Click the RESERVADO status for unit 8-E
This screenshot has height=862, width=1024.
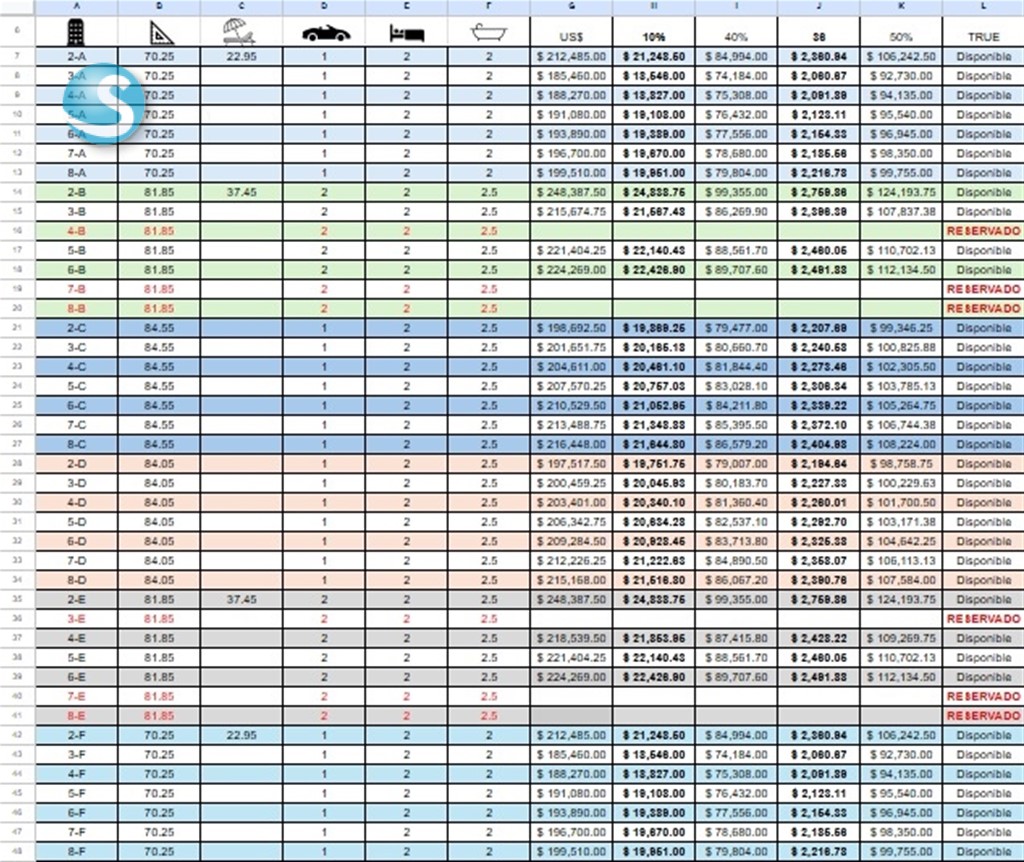pos(982,716)
